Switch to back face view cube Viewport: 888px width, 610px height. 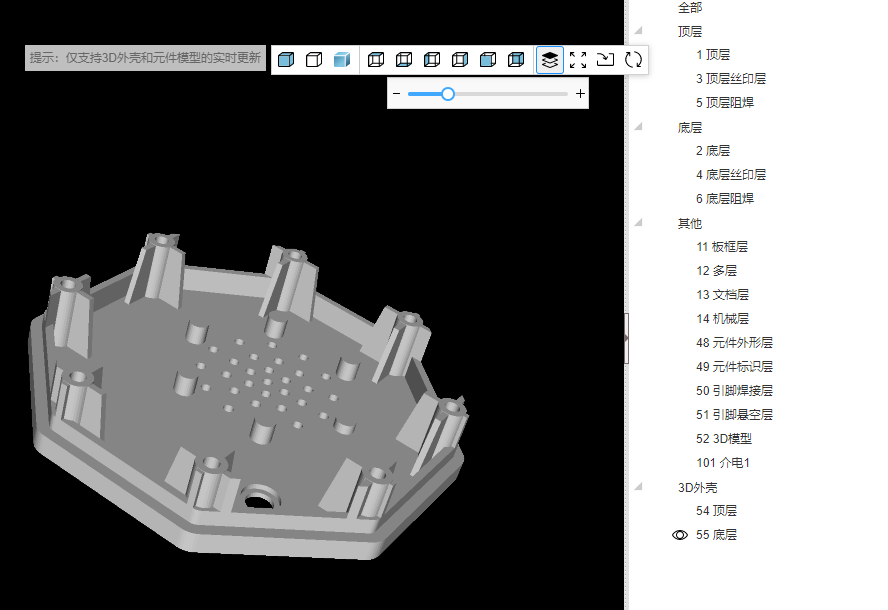point(516,59)
